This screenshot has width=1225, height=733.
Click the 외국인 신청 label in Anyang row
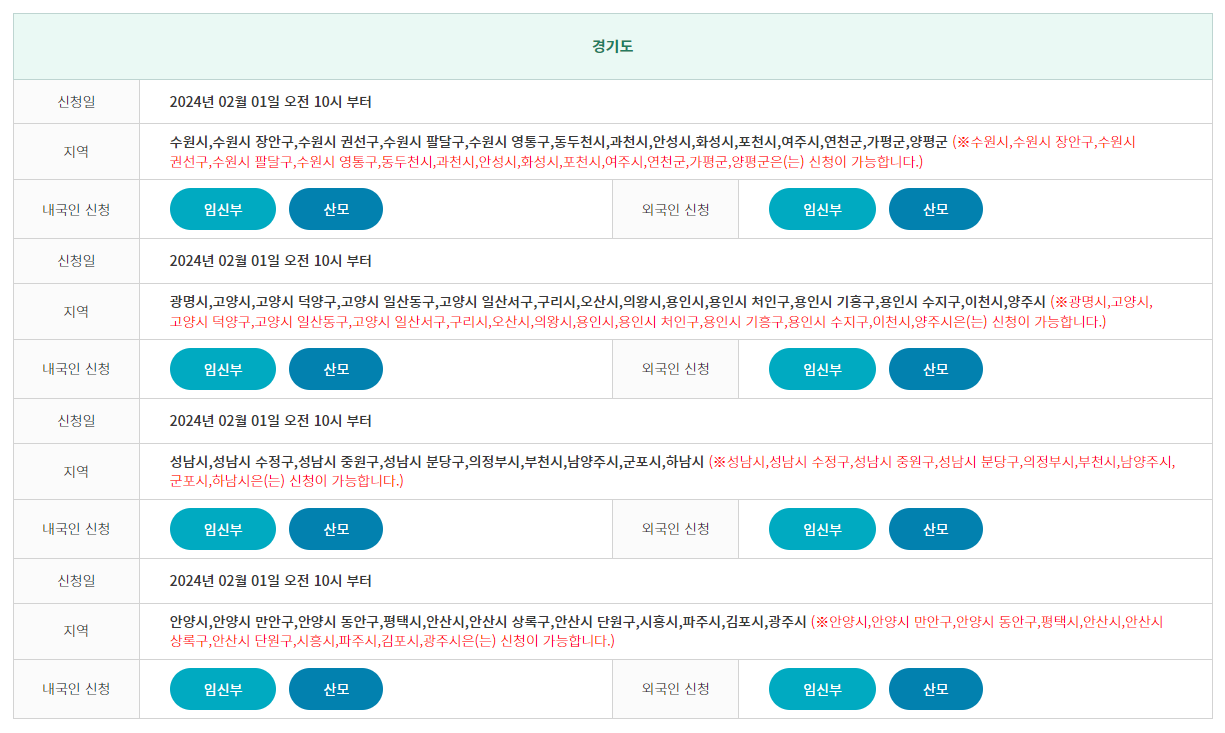point(674,688)
